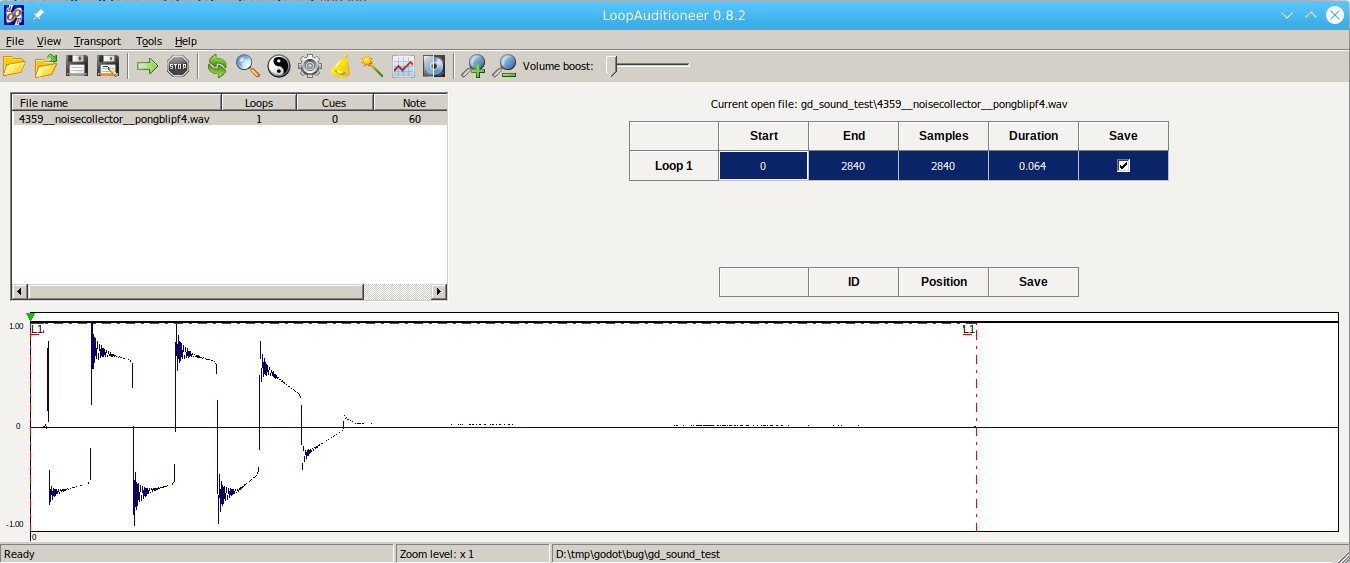Image resolution: width=1350 pixels, height=563 pixels.
Task: Open the Transport menu
Action: point(97,41)
